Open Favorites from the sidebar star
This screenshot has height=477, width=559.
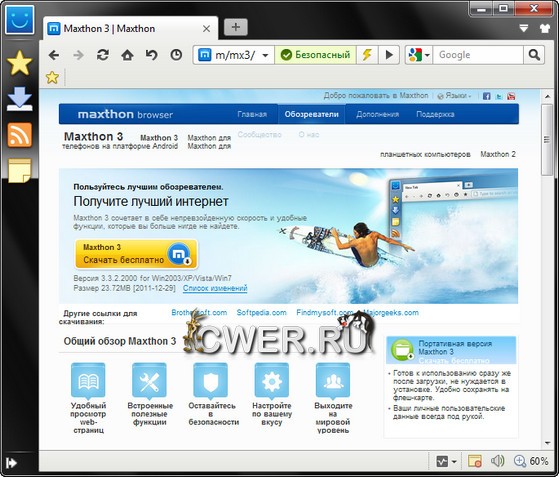[20, 63]
